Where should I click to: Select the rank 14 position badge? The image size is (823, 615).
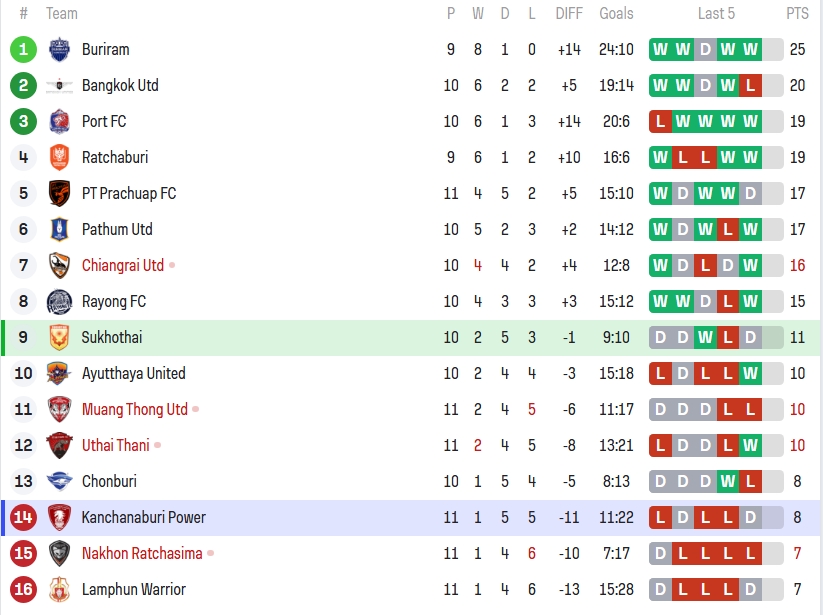(23, 517)
